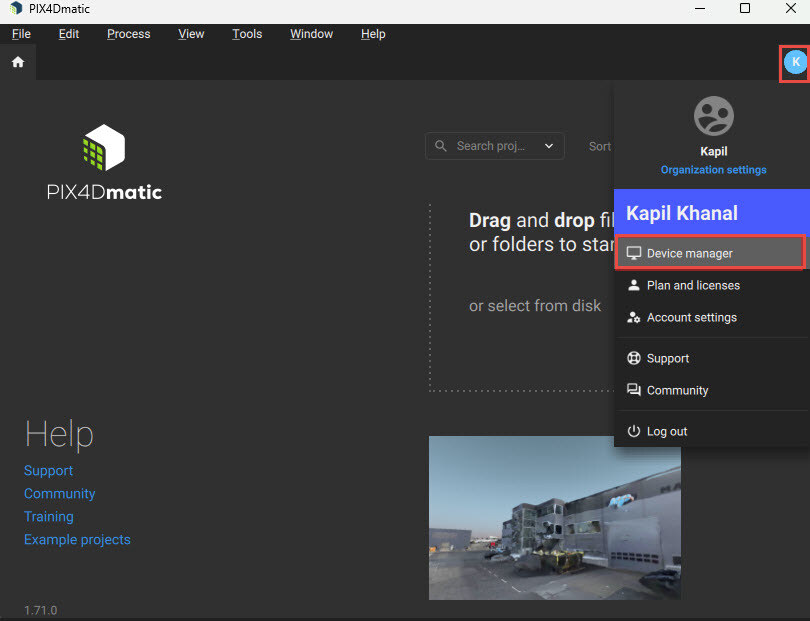Open the Tools menu

[247, 34]
